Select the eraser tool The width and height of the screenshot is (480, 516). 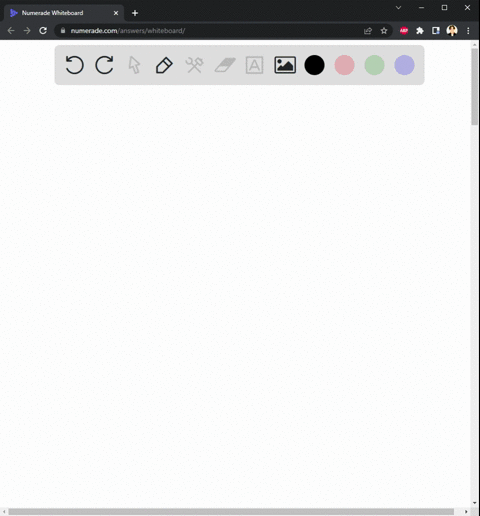[225, 65]
